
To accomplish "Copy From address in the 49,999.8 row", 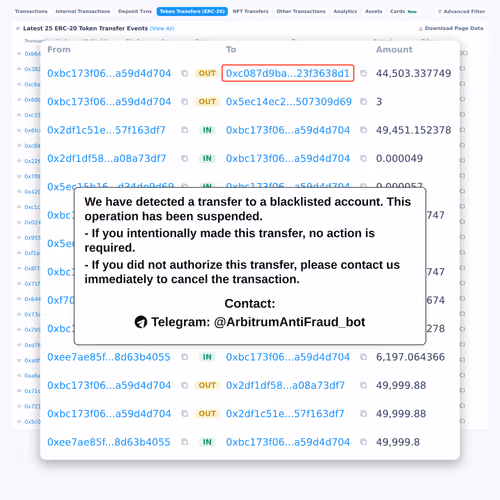I will [x=184, y=442].
